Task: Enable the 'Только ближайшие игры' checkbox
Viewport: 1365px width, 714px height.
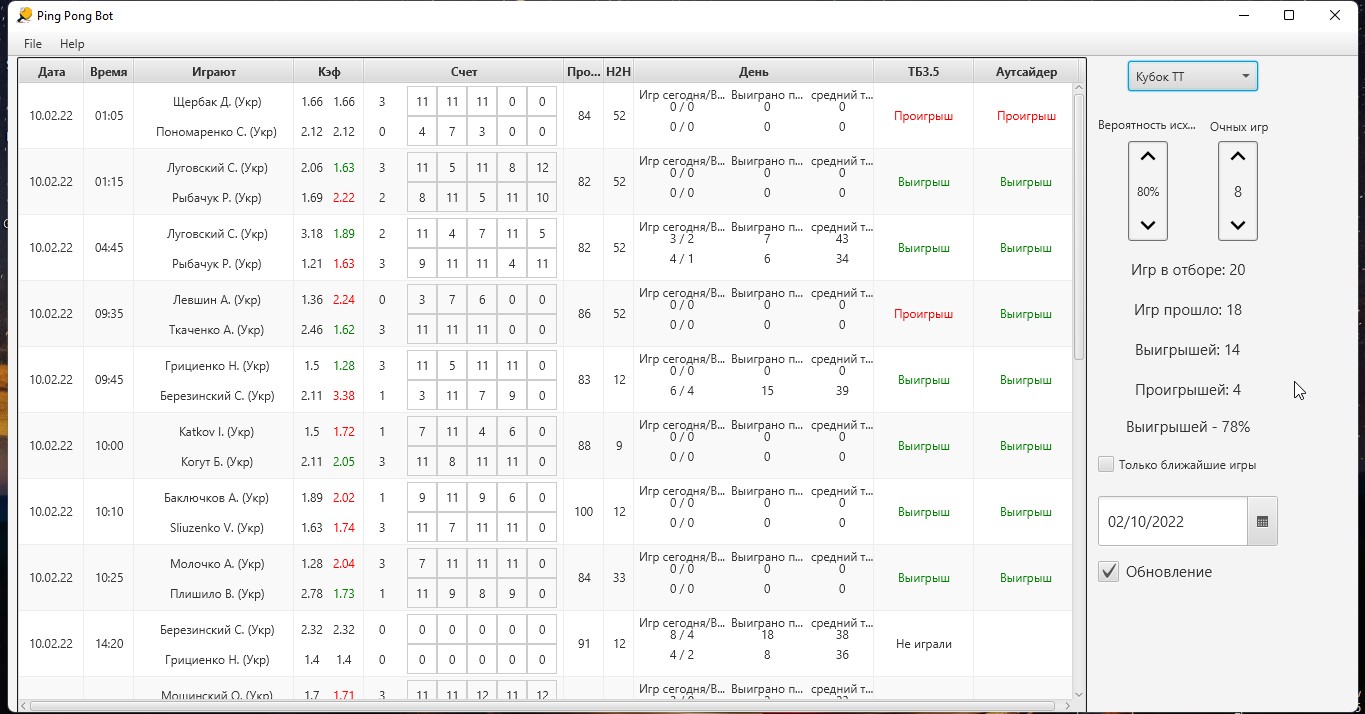Action: point(1106,464)
